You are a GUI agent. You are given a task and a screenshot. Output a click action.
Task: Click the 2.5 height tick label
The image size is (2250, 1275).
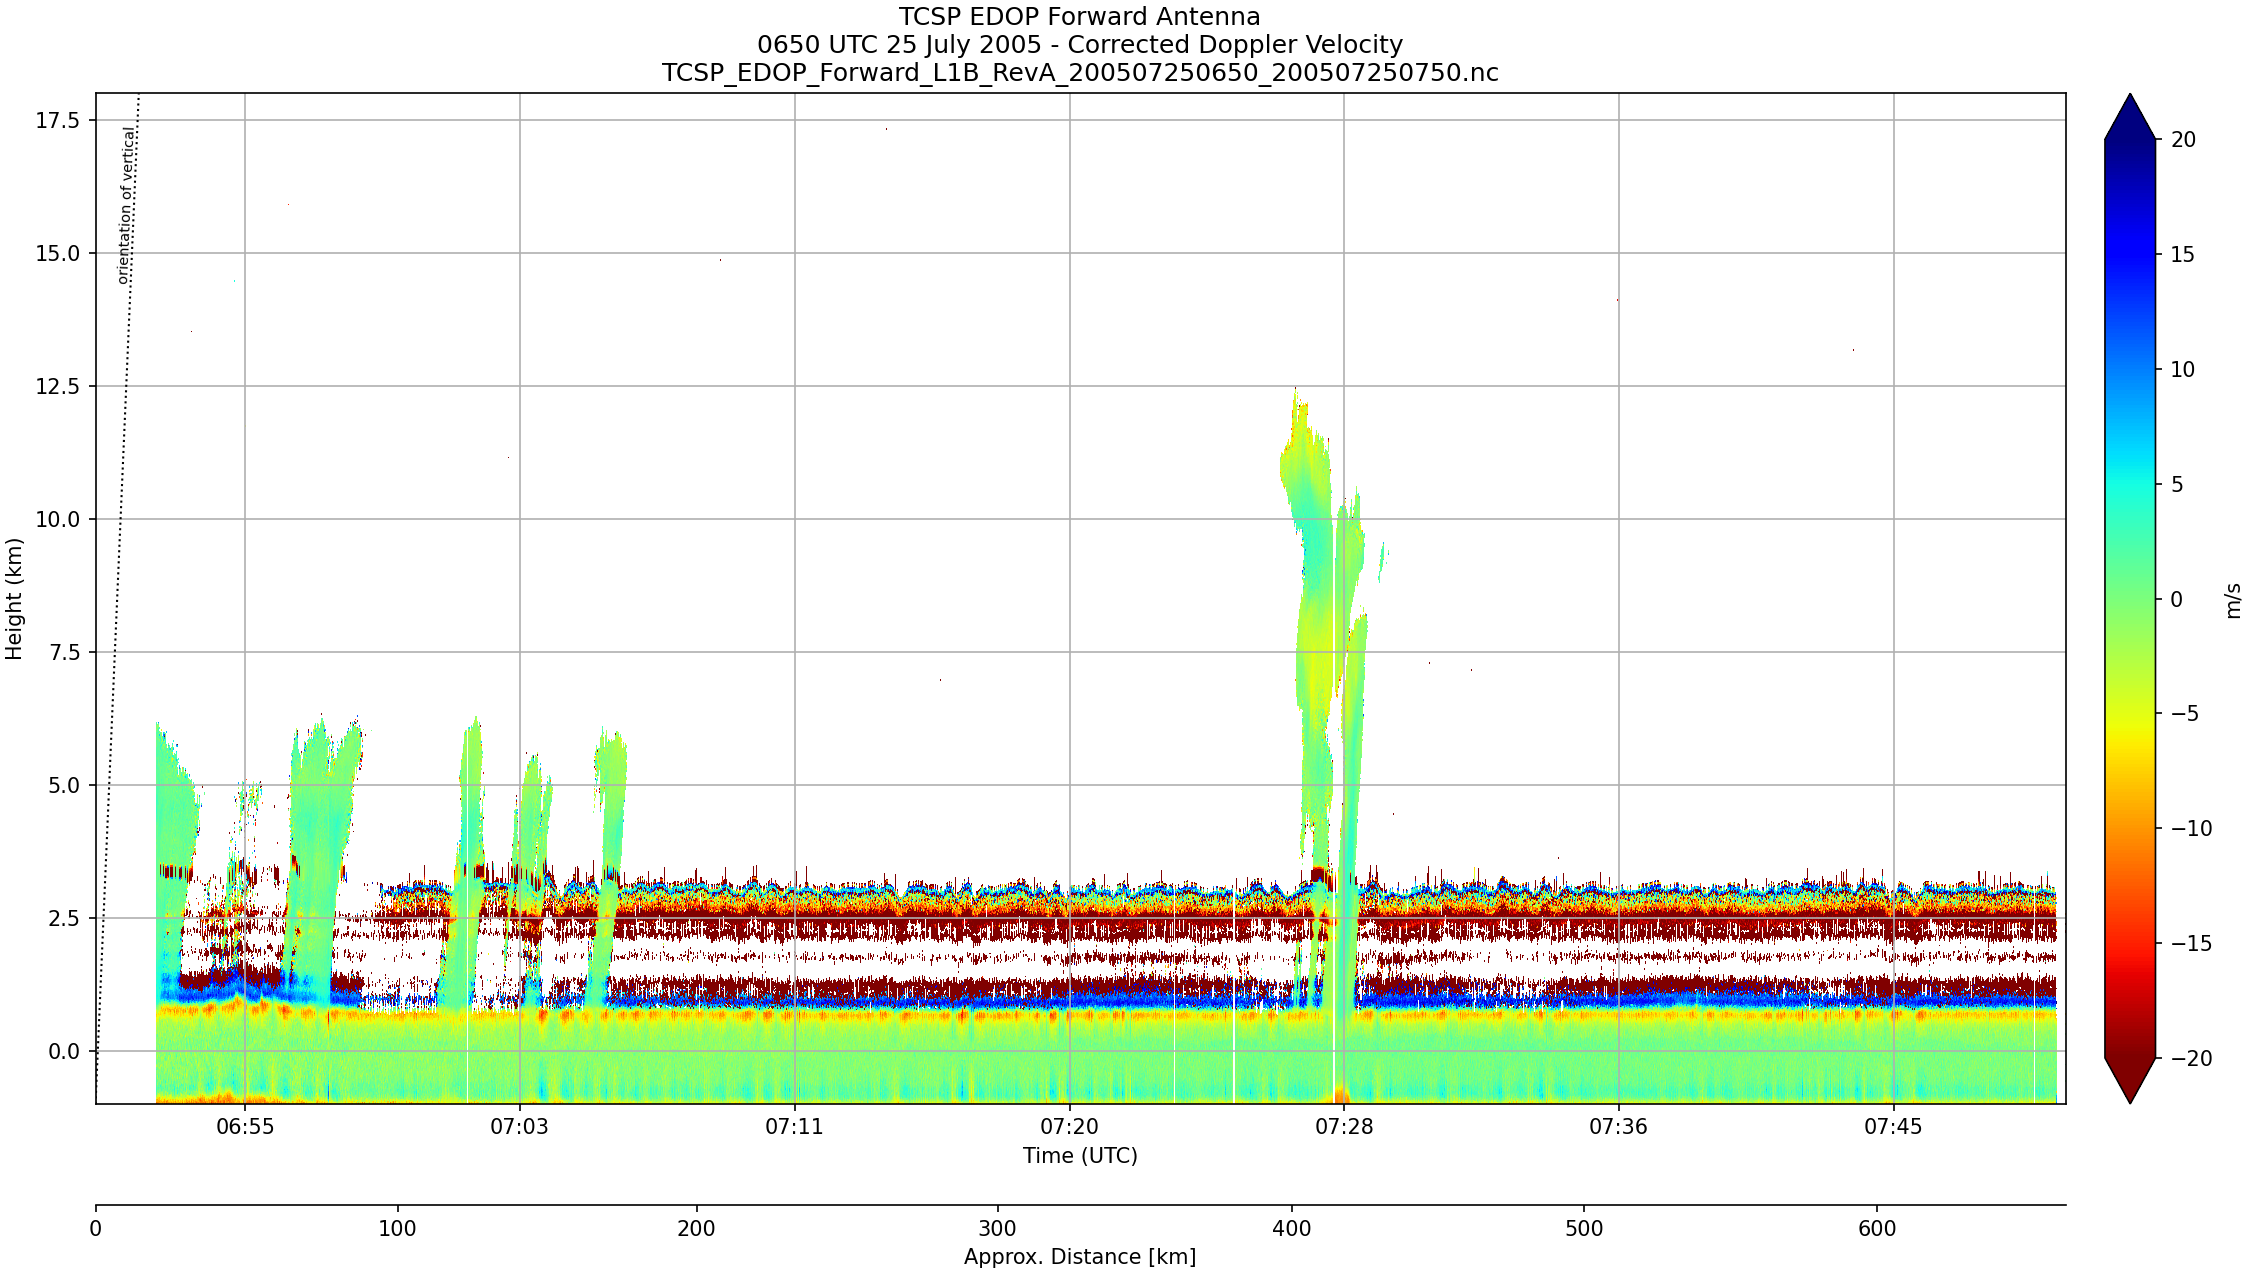(x=64, y=919)
